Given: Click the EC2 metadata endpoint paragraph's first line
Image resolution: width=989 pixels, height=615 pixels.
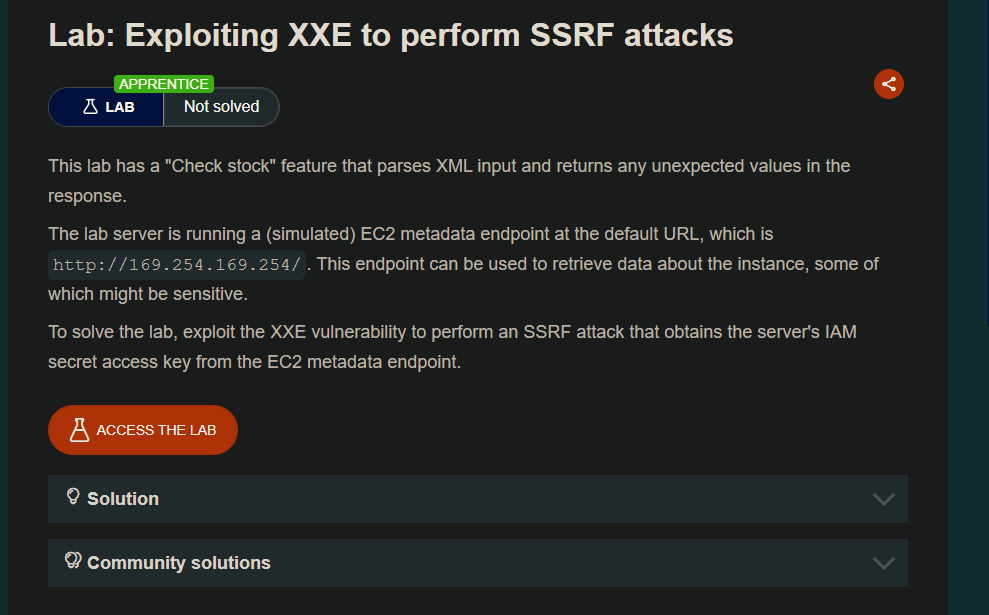Looking at the screenshot, I should coord(410,234).
